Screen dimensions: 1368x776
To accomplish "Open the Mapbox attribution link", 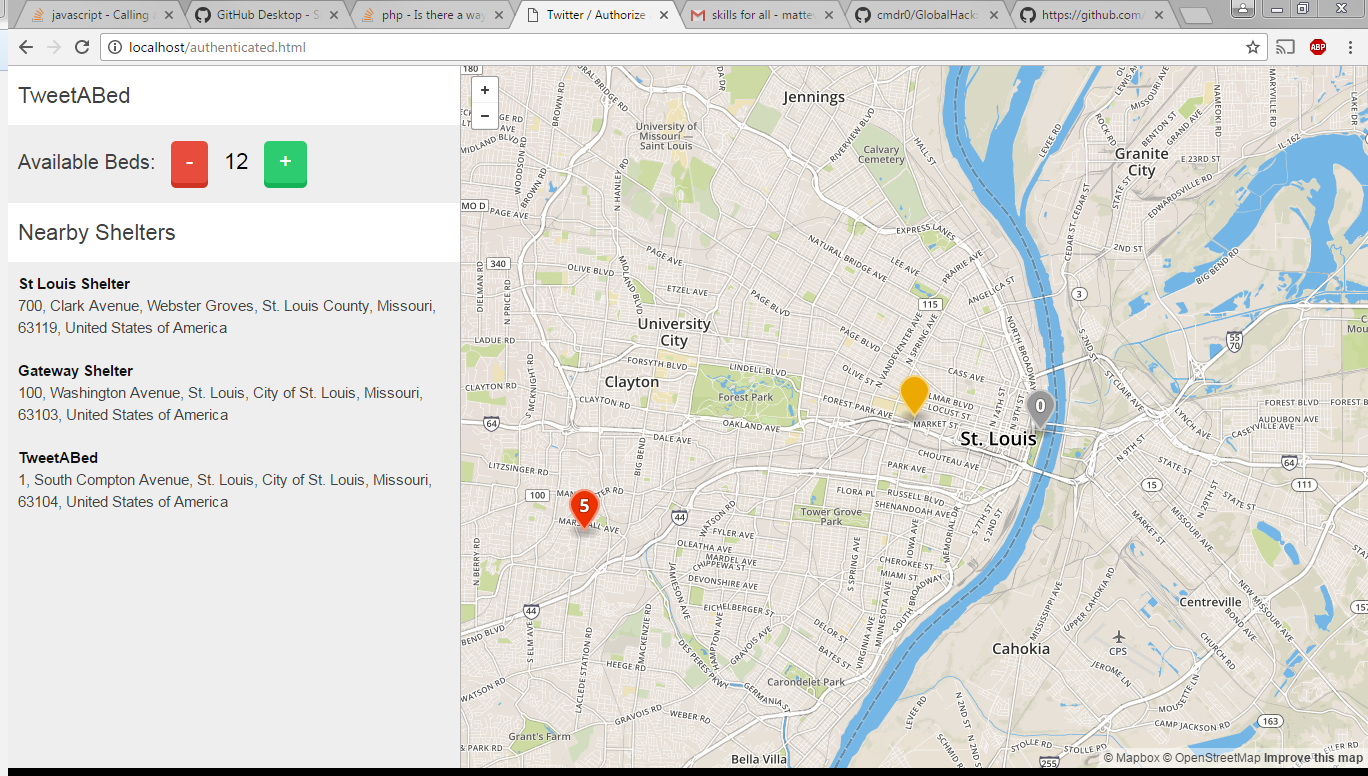I will (1131, 758).
